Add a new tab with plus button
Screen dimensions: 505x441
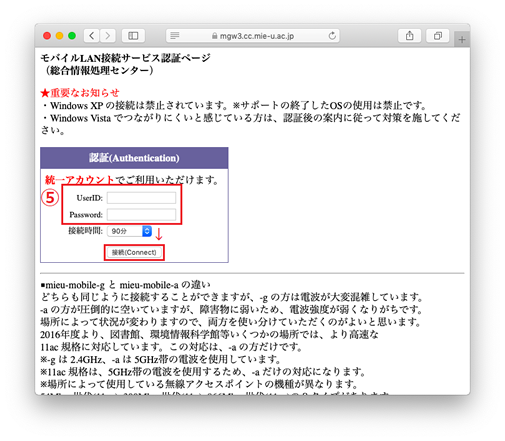(462, 40)
